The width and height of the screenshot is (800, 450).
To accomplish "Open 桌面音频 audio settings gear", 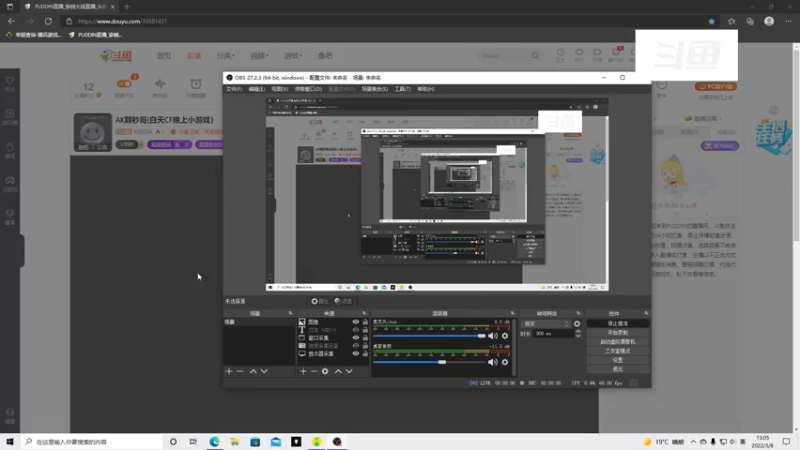I will coord(505,362).
